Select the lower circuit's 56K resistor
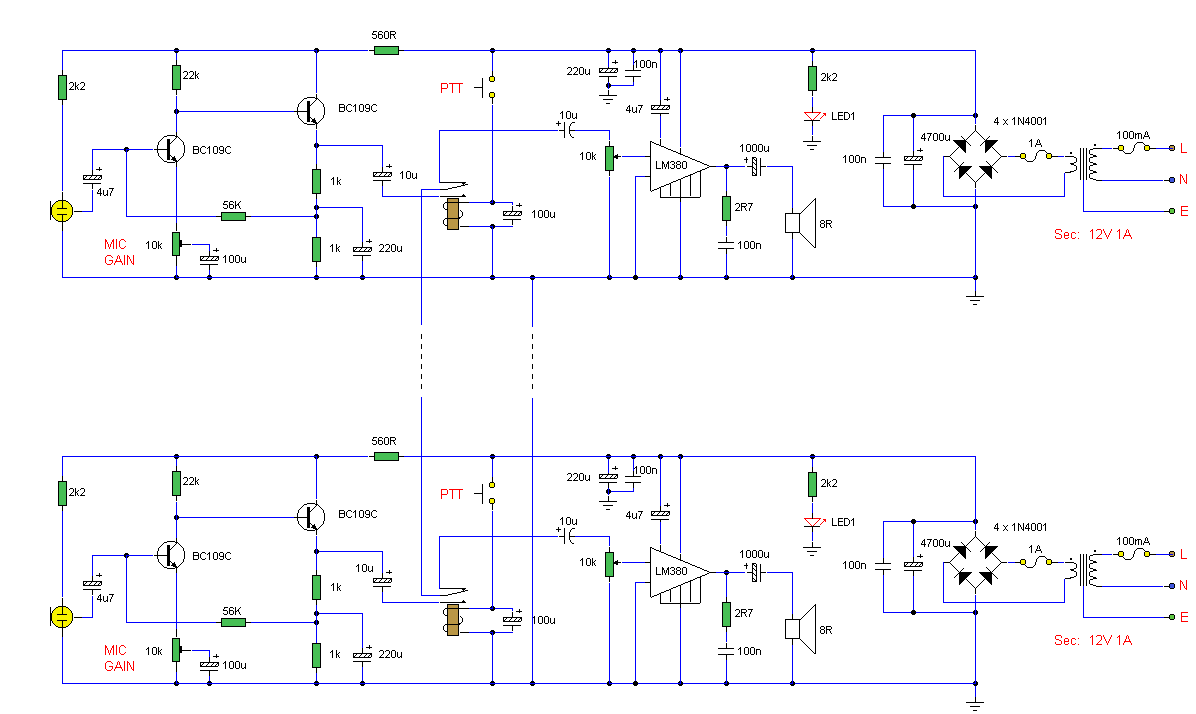 pyautogui.click(x=232, y=622)
